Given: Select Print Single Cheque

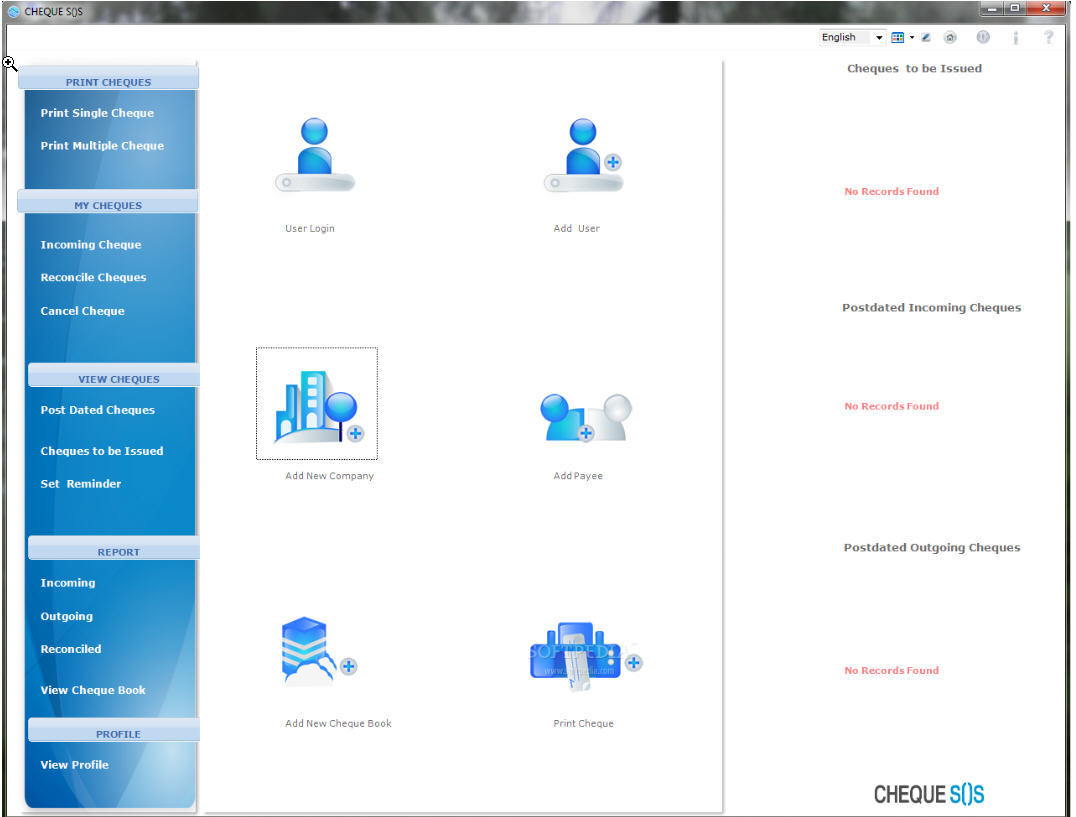Looking at the screenshot, I should coord(96,113).
